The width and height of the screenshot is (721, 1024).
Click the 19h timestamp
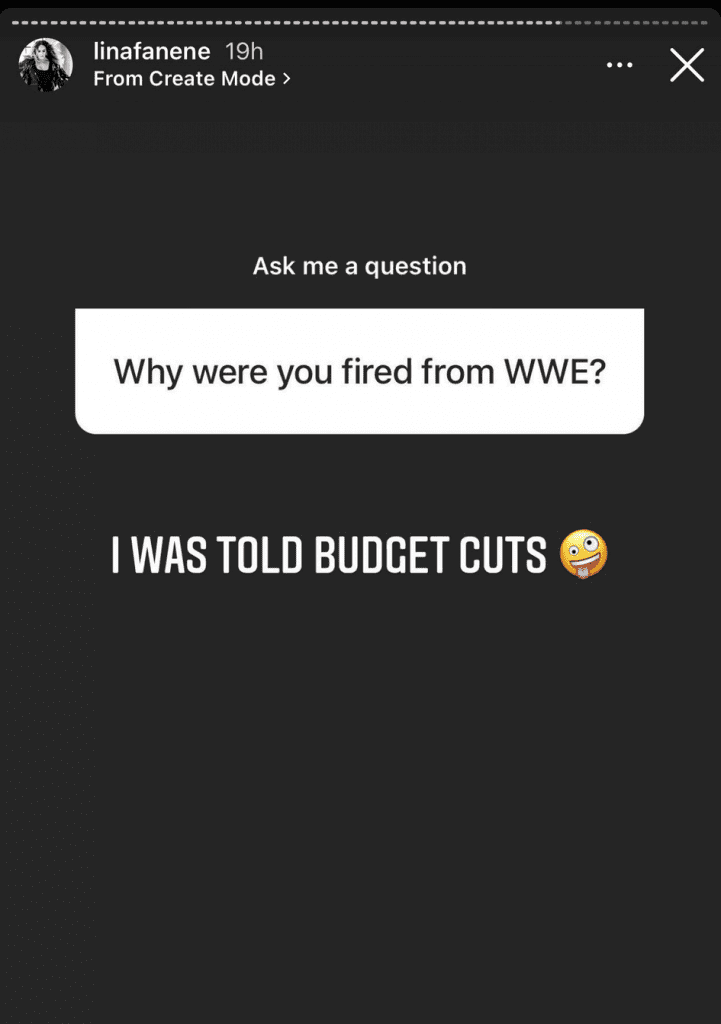[x=244, y=51]
